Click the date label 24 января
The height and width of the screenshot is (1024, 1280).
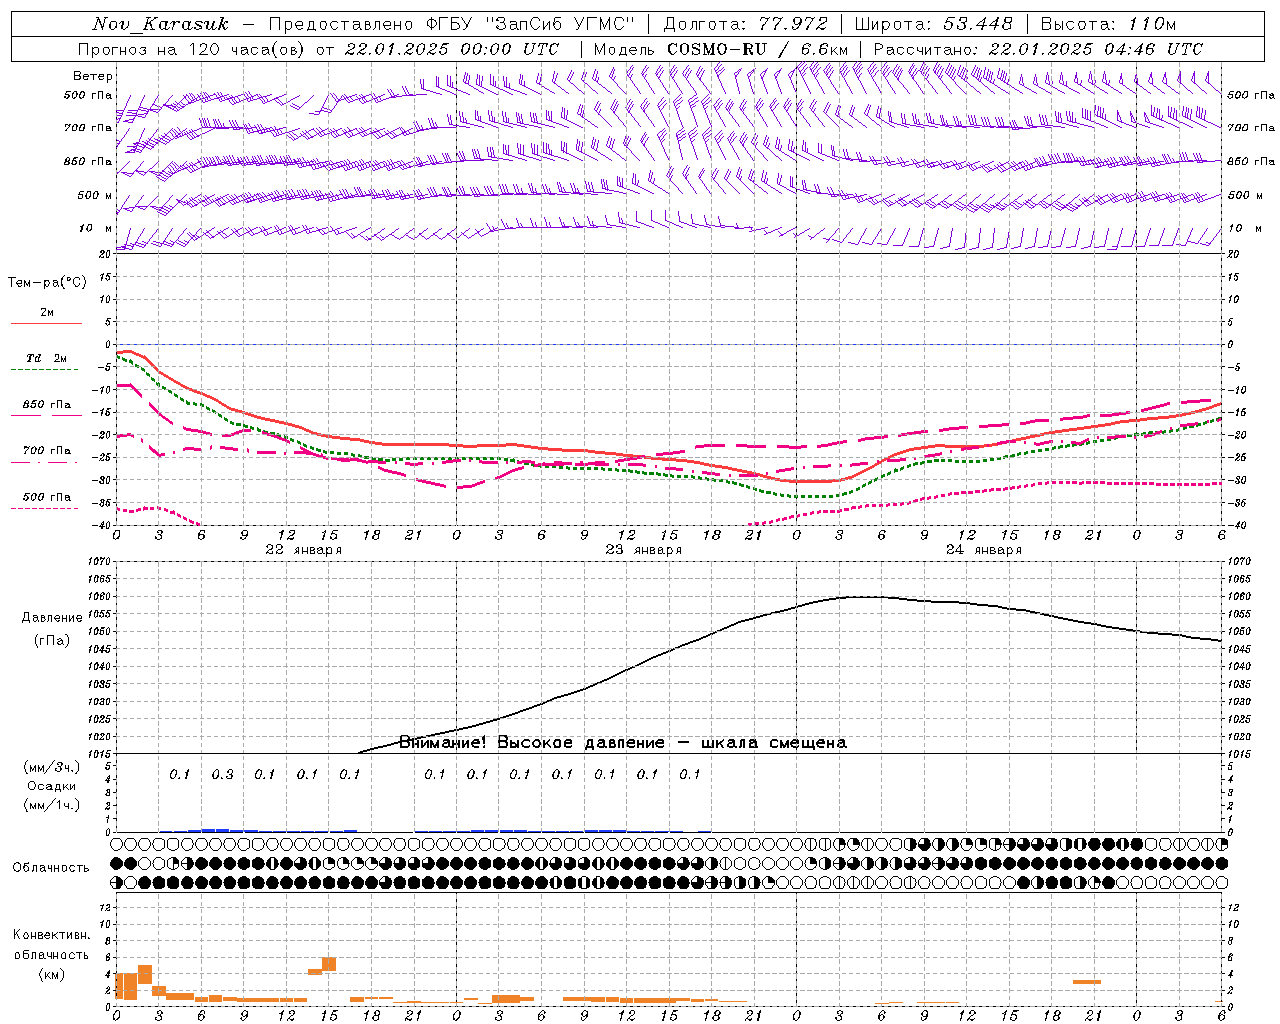click(x=983, y=549)
